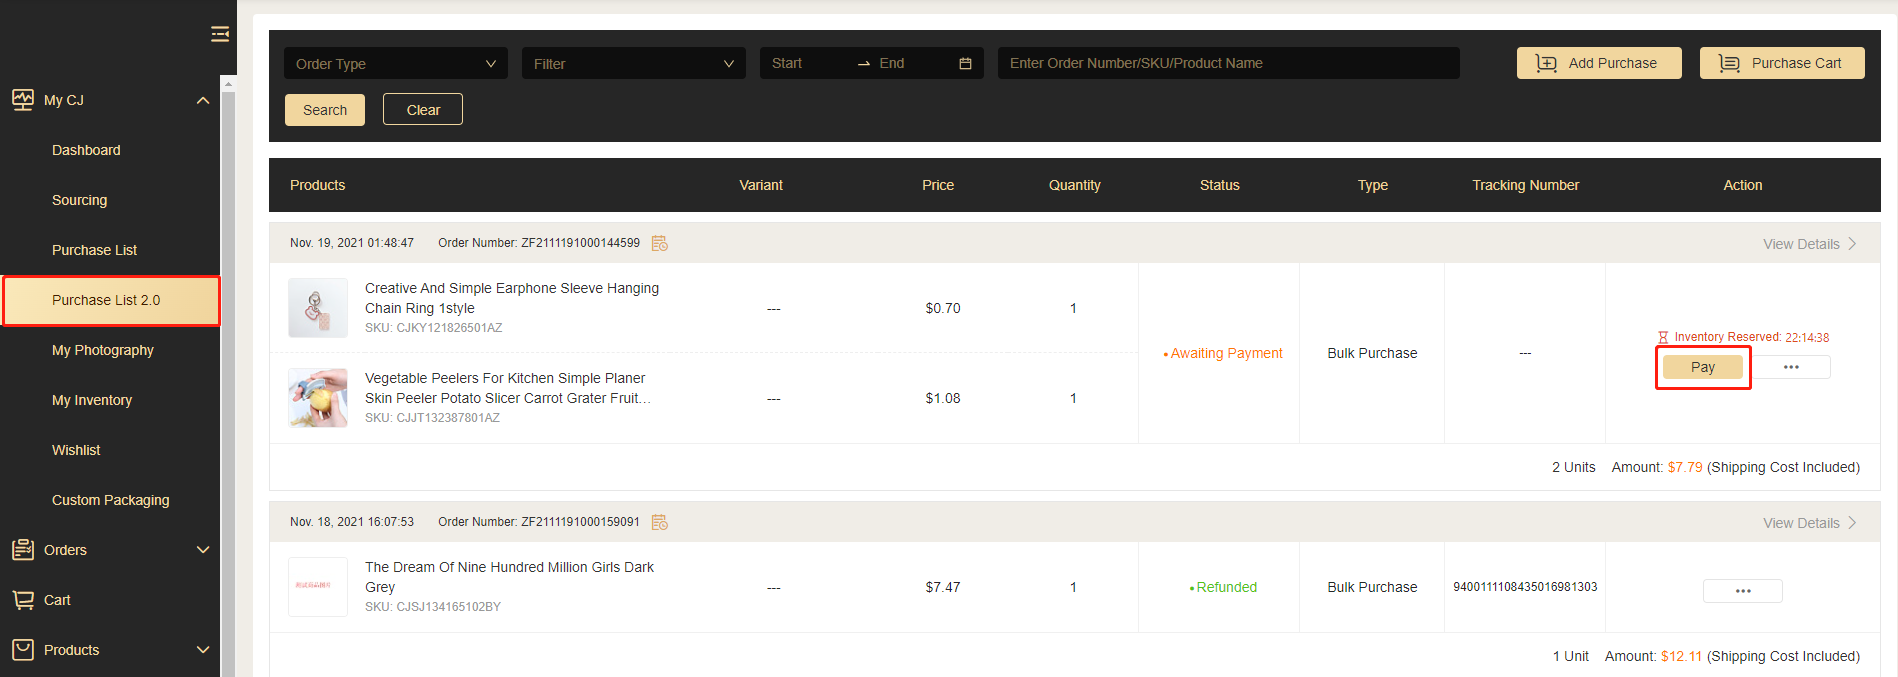The image size is (1898, 677).
Task: Click the Add Purchase button
Action: [1598, 63]
